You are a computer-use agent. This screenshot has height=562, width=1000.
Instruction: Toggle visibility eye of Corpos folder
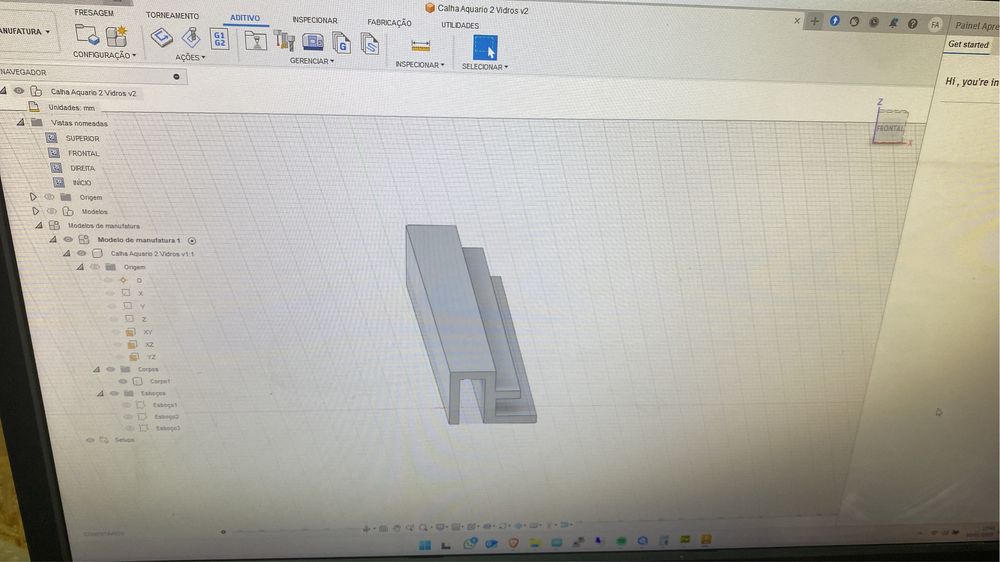(110, 369)
